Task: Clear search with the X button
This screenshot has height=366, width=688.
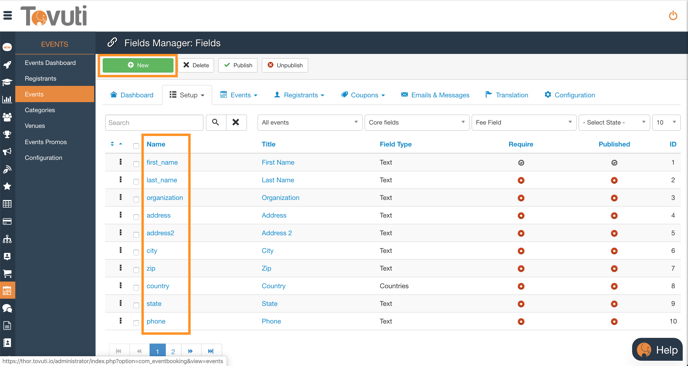Action: (x=236, y=122)
